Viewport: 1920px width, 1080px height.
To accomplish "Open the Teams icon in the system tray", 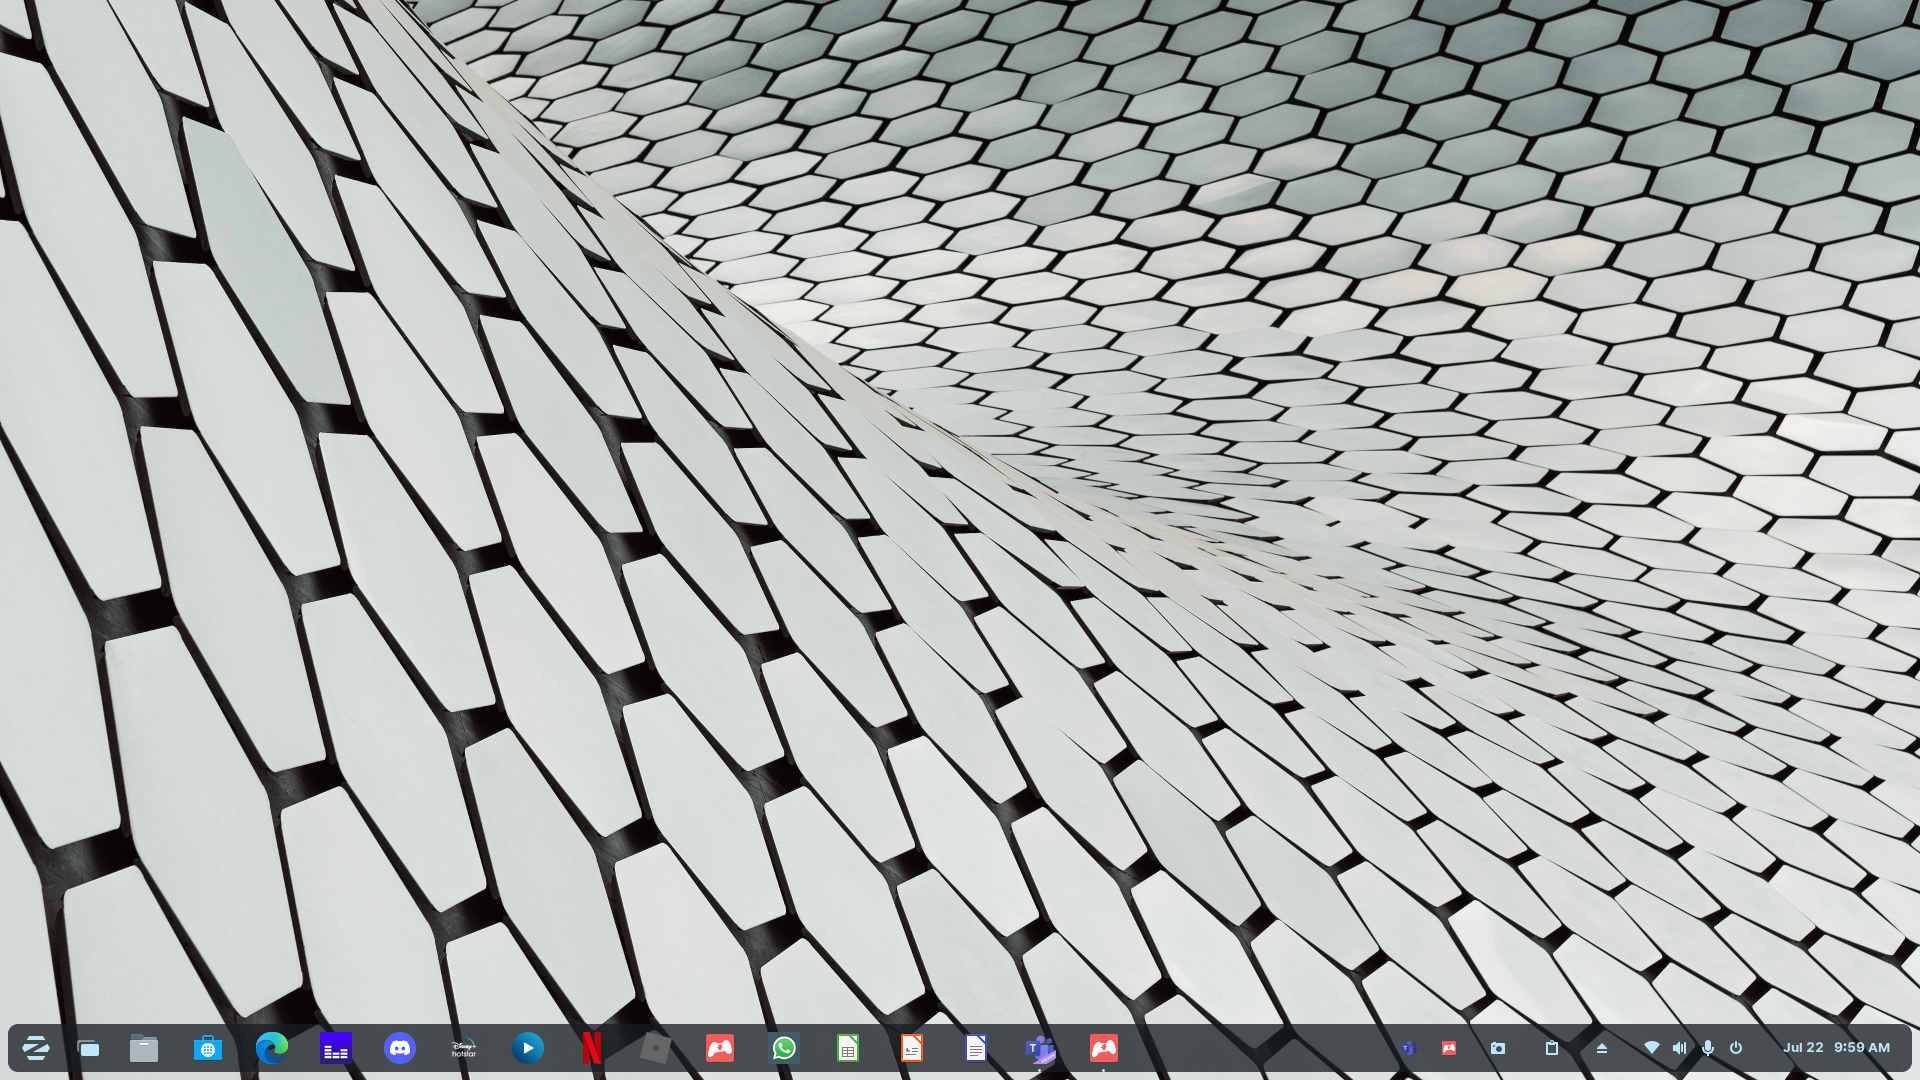I will pos(1409,1048).
